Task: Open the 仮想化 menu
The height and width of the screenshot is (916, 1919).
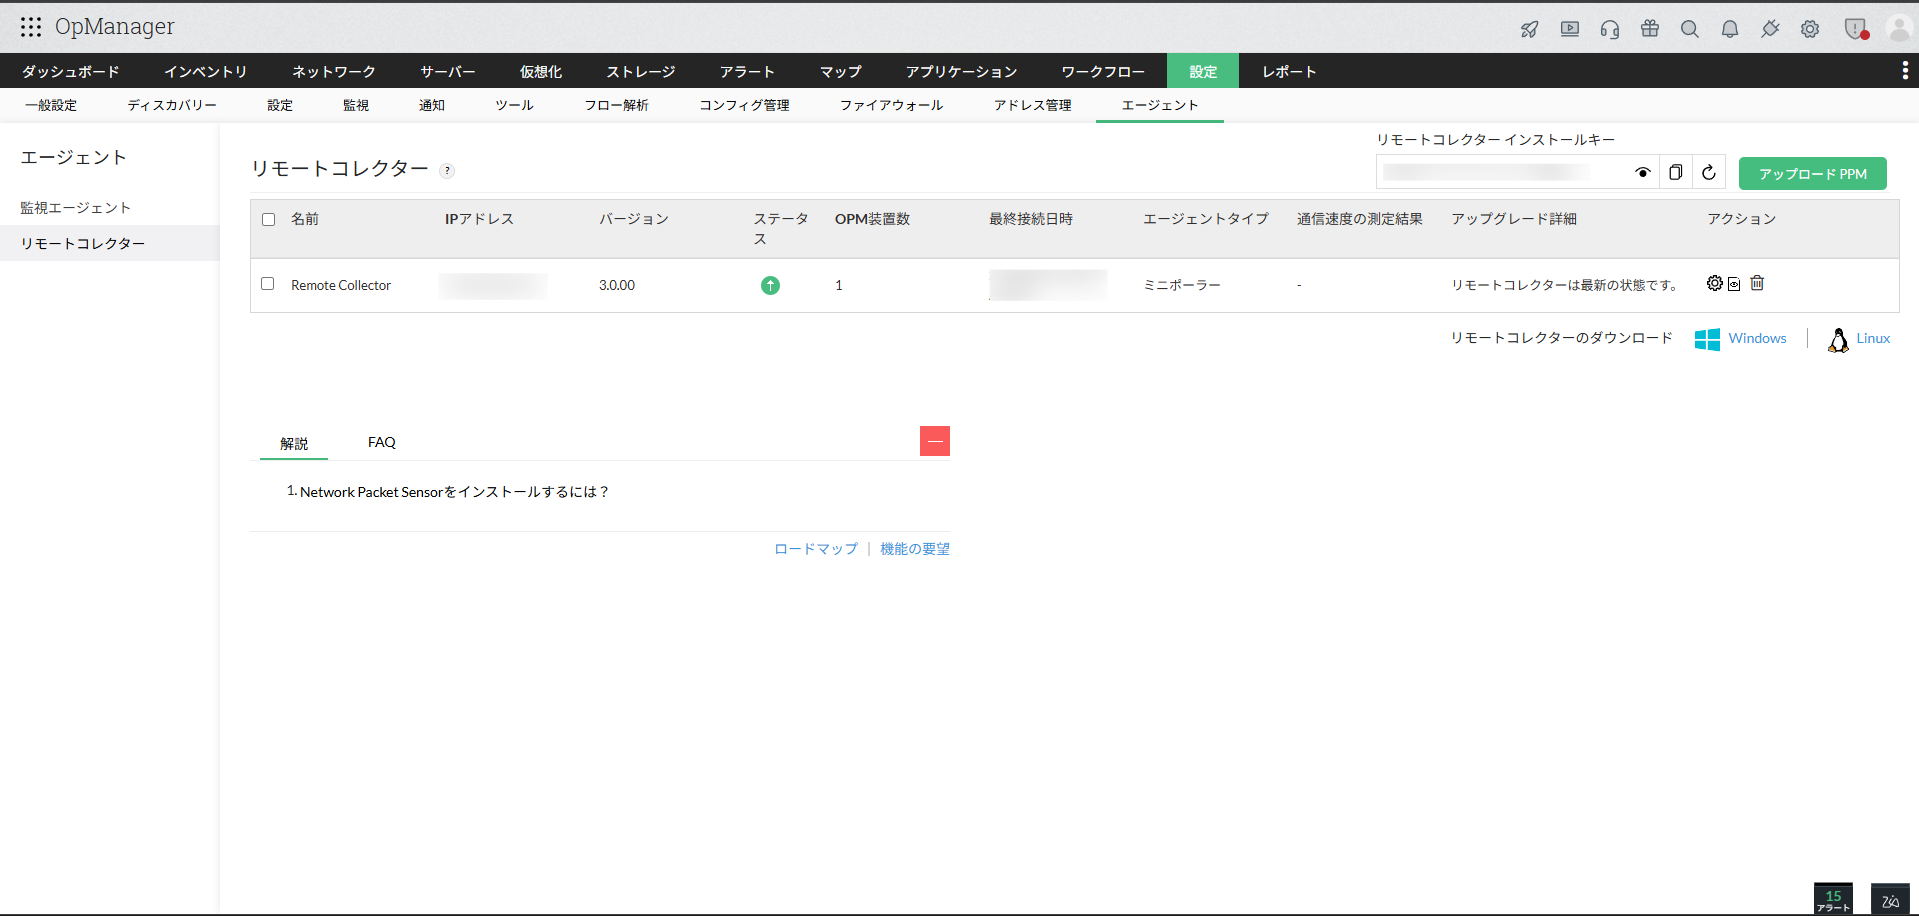Action: (x=540, y=71)
